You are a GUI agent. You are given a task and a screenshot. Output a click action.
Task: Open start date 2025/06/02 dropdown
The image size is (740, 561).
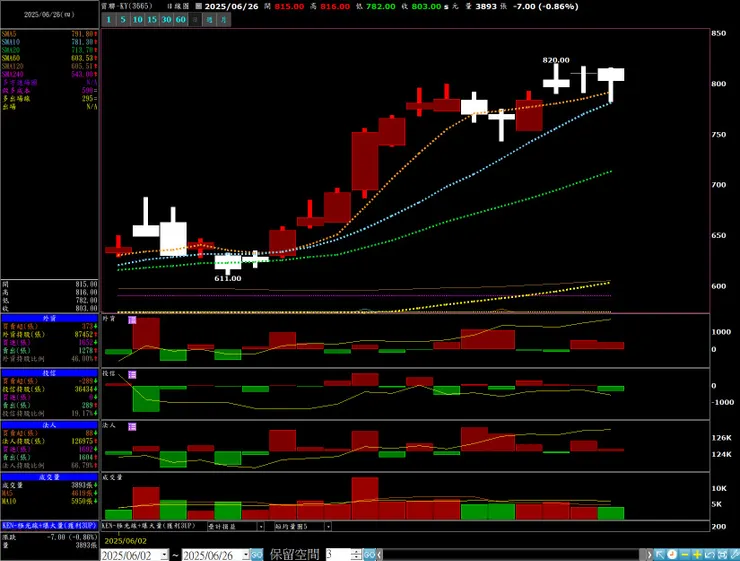(x=164, y=555)
